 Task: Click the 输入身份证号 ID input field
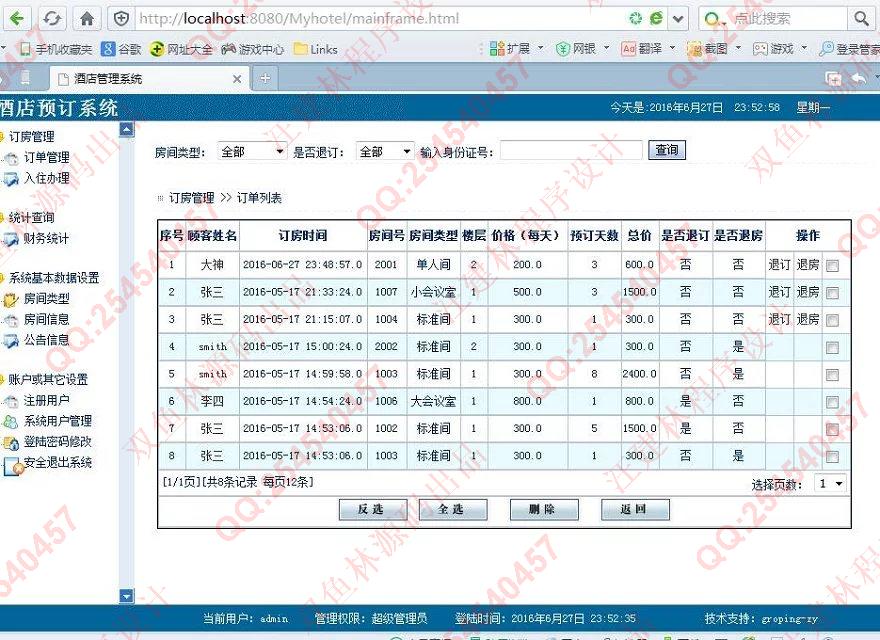[571, 151]
